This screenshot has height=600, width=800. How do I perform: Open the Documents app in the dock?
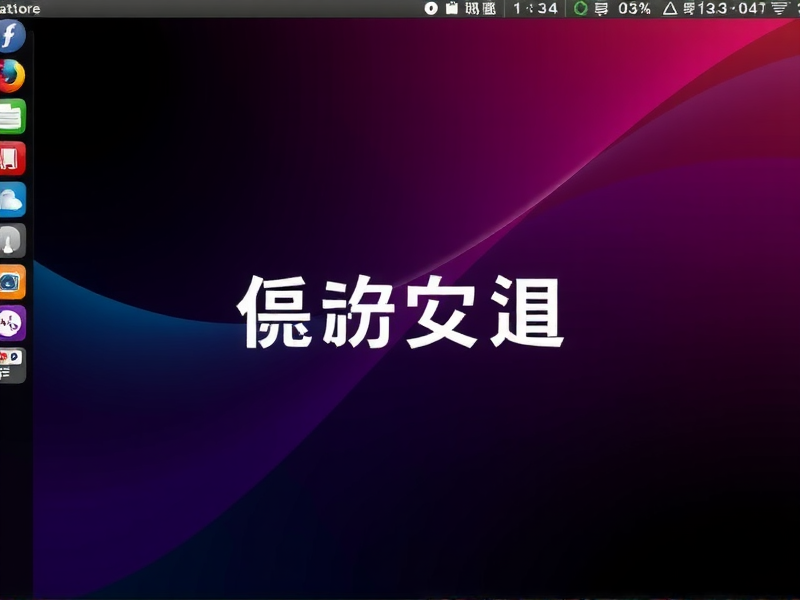point(10,114)
